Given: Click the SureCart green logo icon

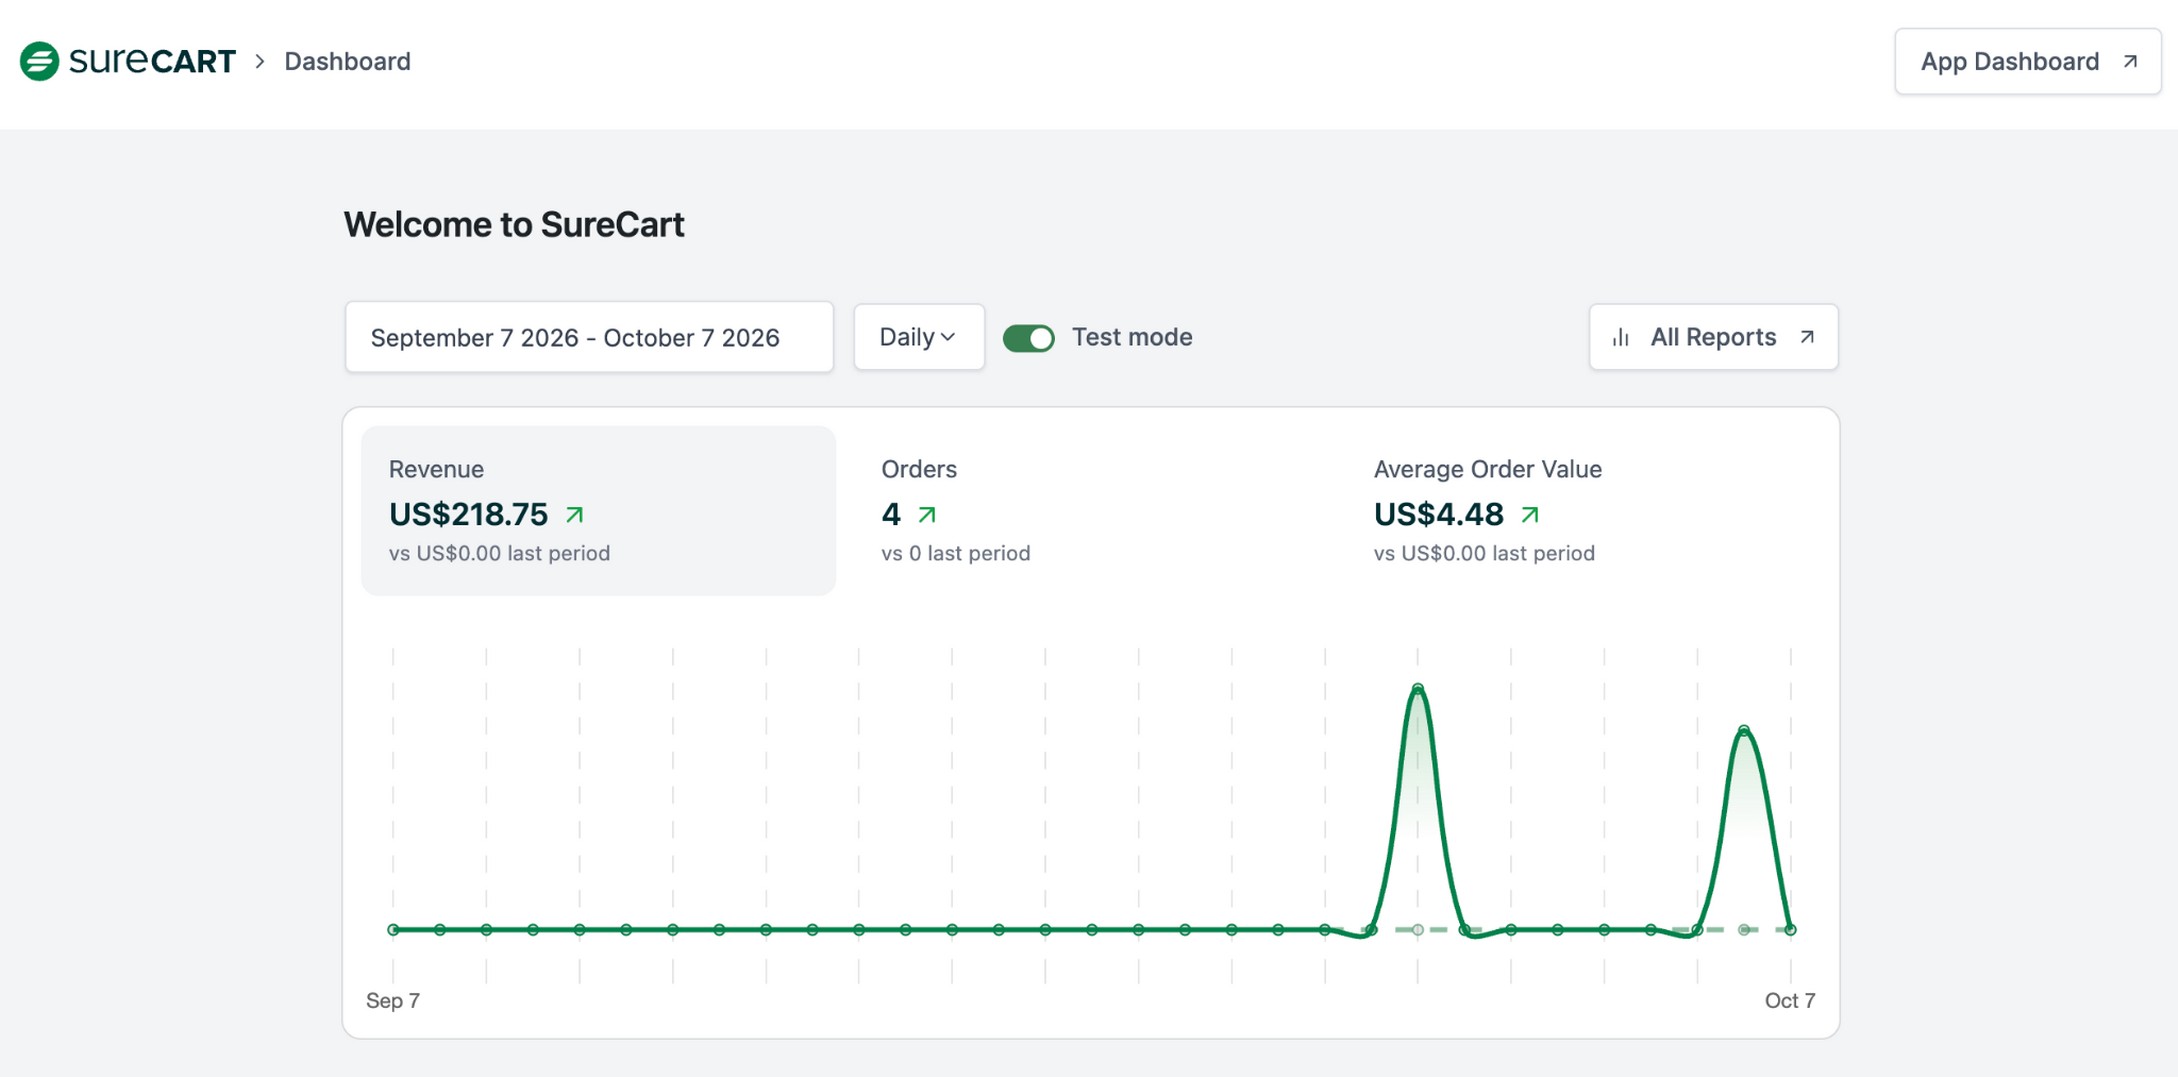Looking at the screenshot, I should coord(40,61).
